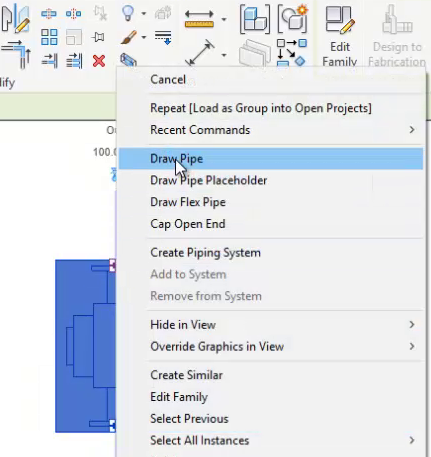This screenshot has width=431, height=457.
Task: Select the Array tool grid icon
Action: 49,37
